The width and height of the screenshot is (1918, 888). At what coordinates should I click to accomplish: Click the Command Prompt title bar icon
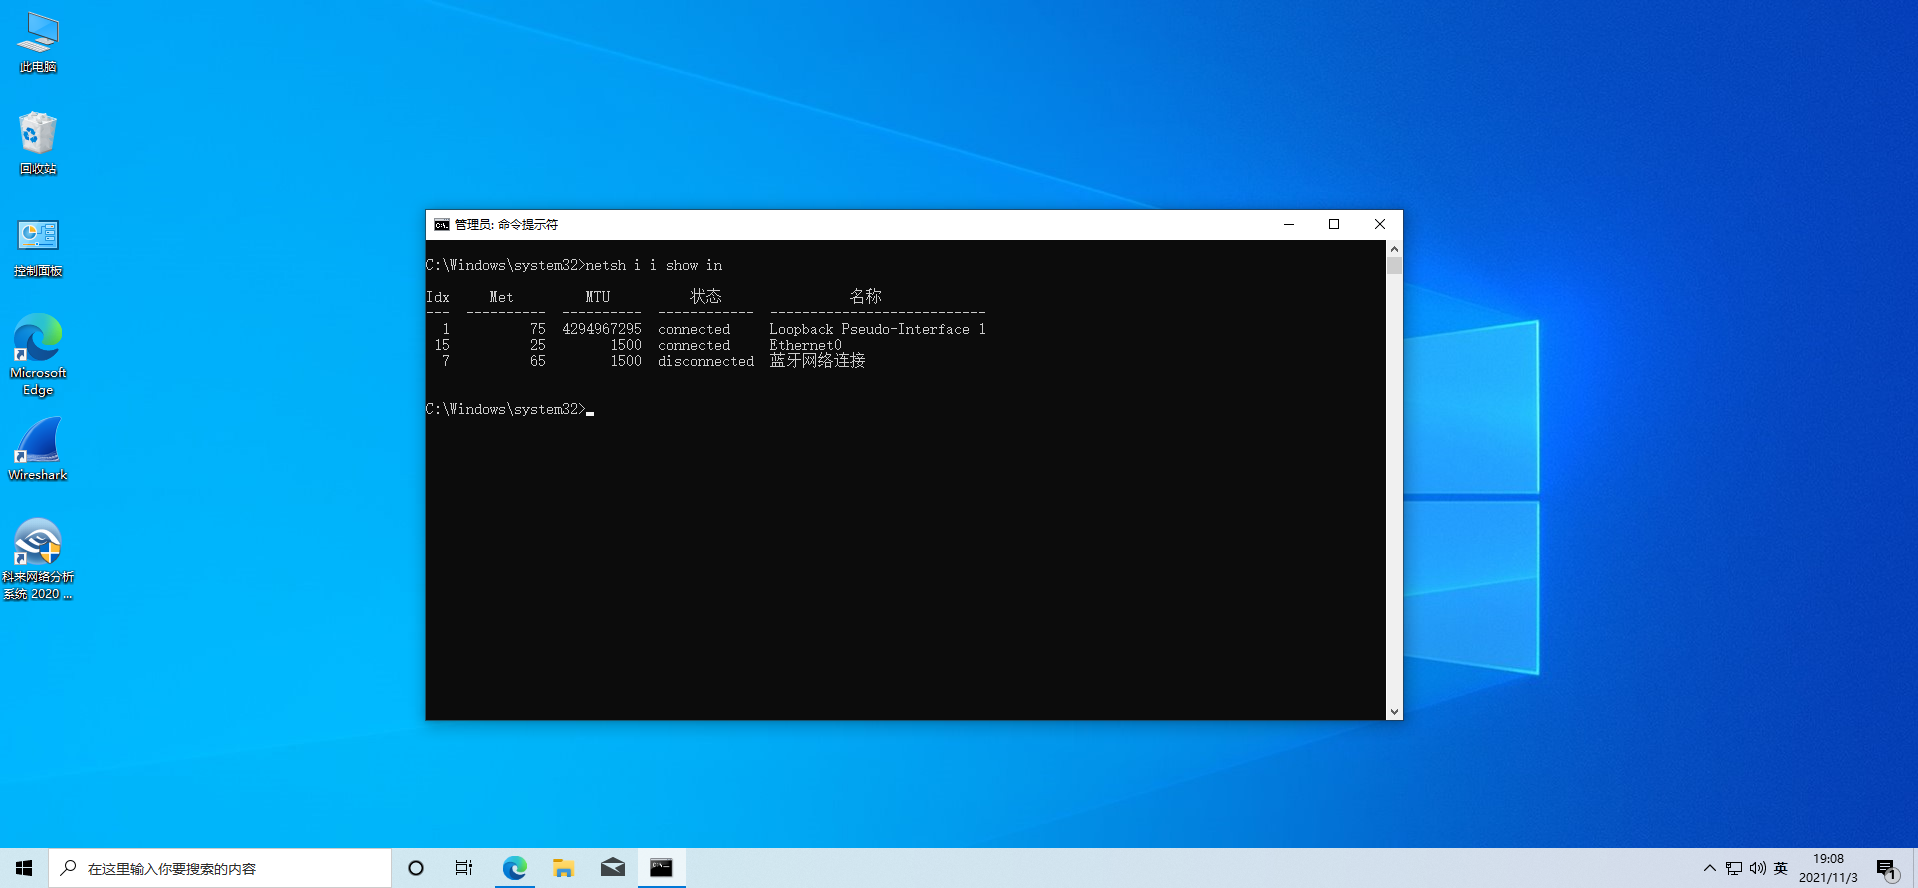pyautogui.click(x=441, y=225)
